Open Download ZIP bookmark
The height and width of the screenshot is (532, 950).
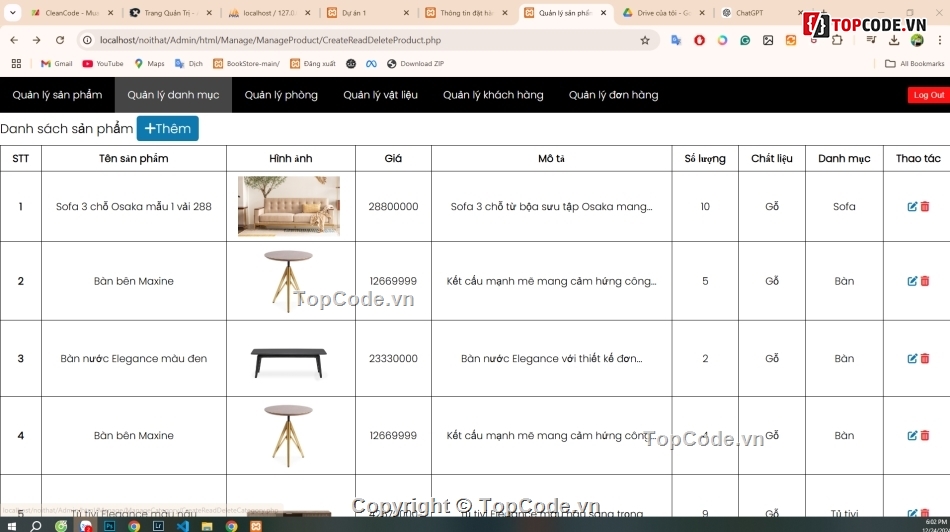[x=416, y=64]
